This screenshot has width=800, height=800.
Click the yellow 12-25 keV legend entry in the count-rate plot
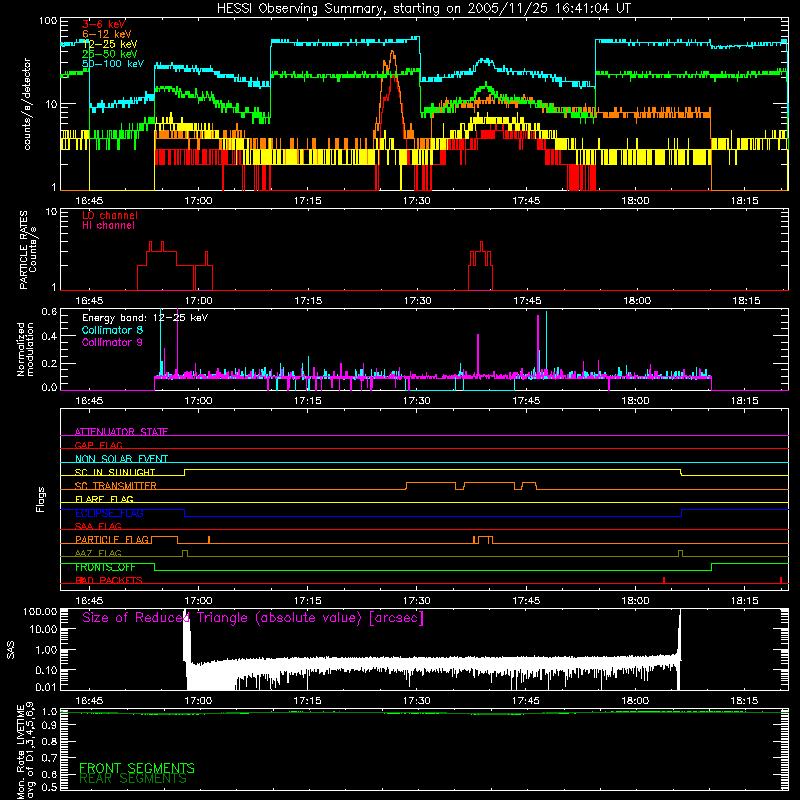110,44
